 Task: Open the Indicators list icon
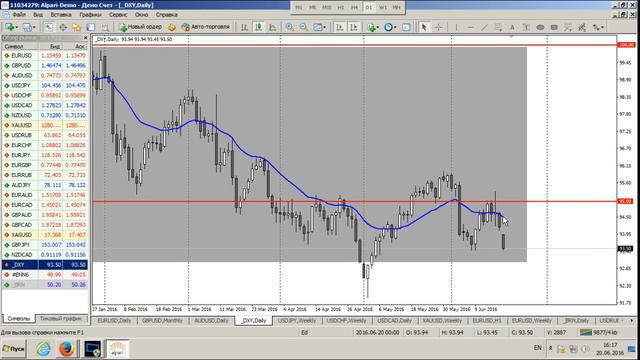371,27
